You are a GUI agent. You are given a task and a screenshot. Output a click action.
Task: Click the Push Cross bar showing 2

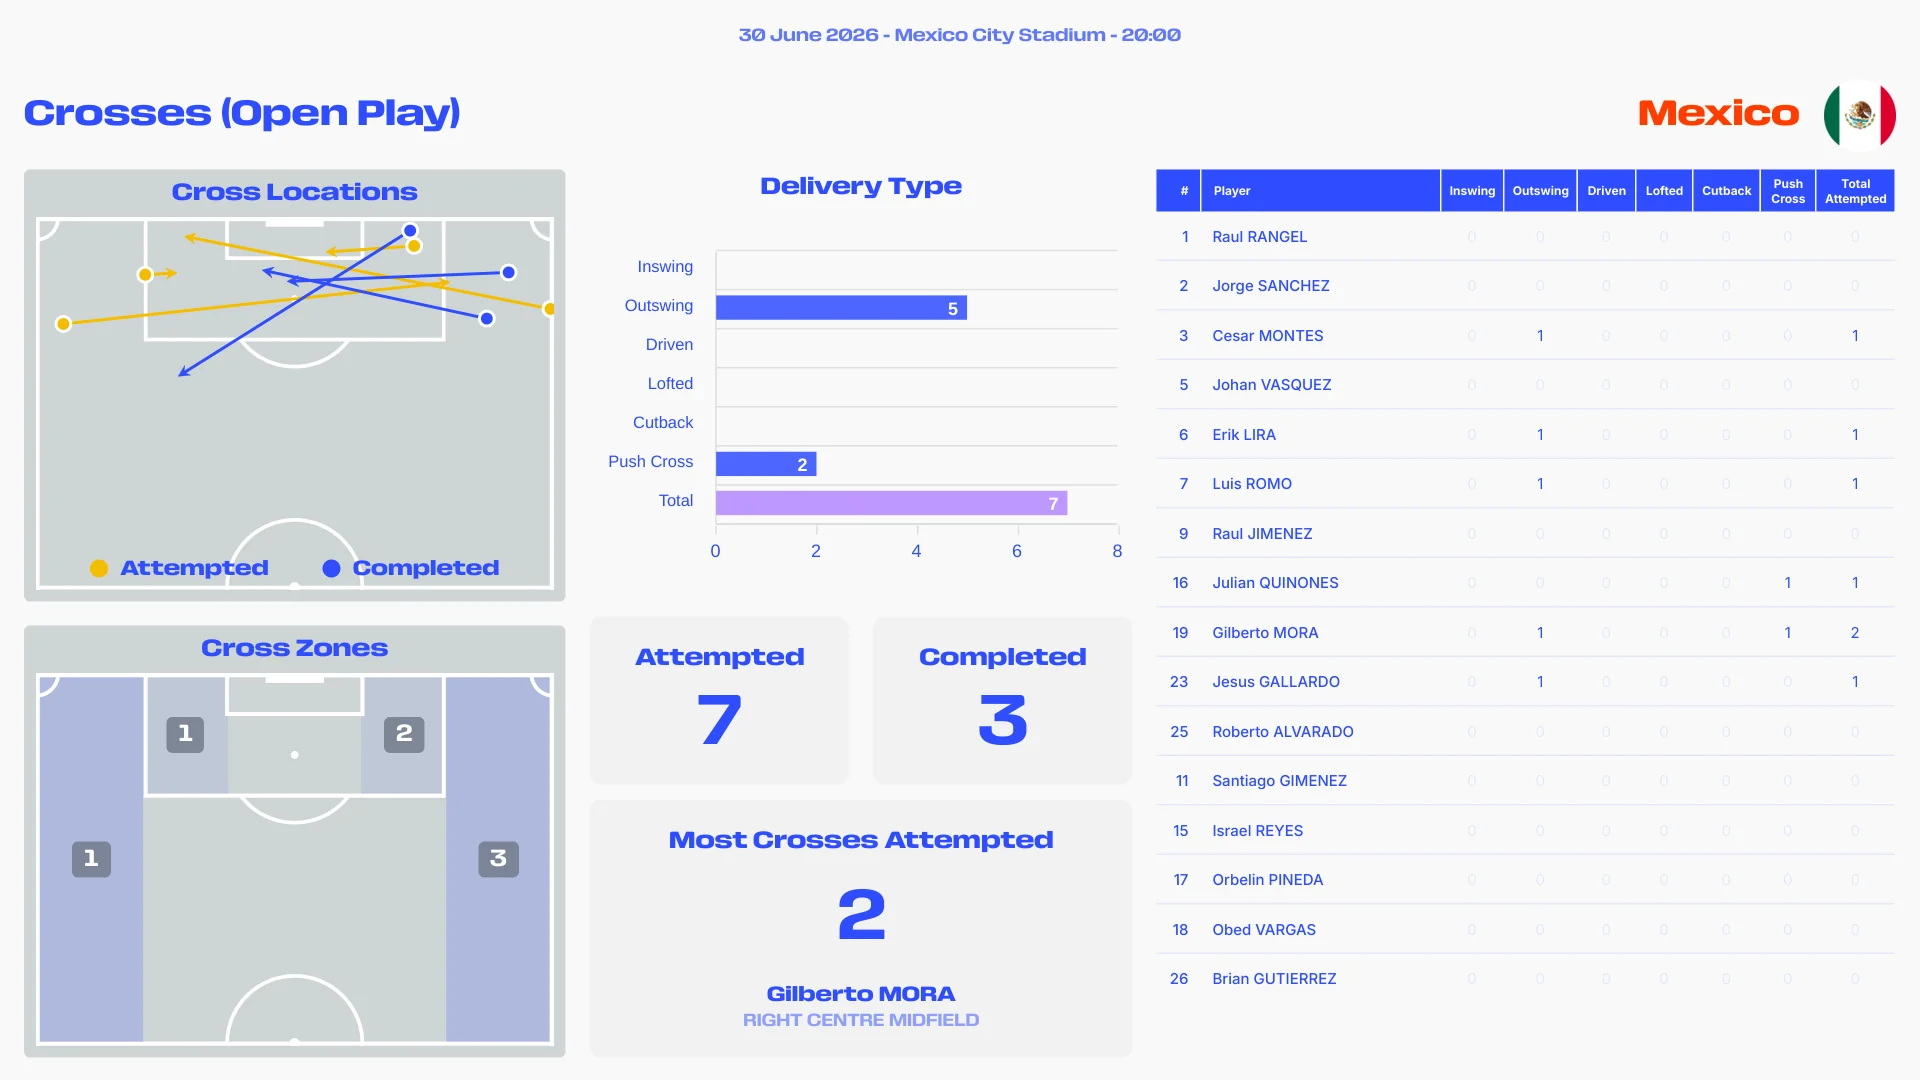point(766,463)
